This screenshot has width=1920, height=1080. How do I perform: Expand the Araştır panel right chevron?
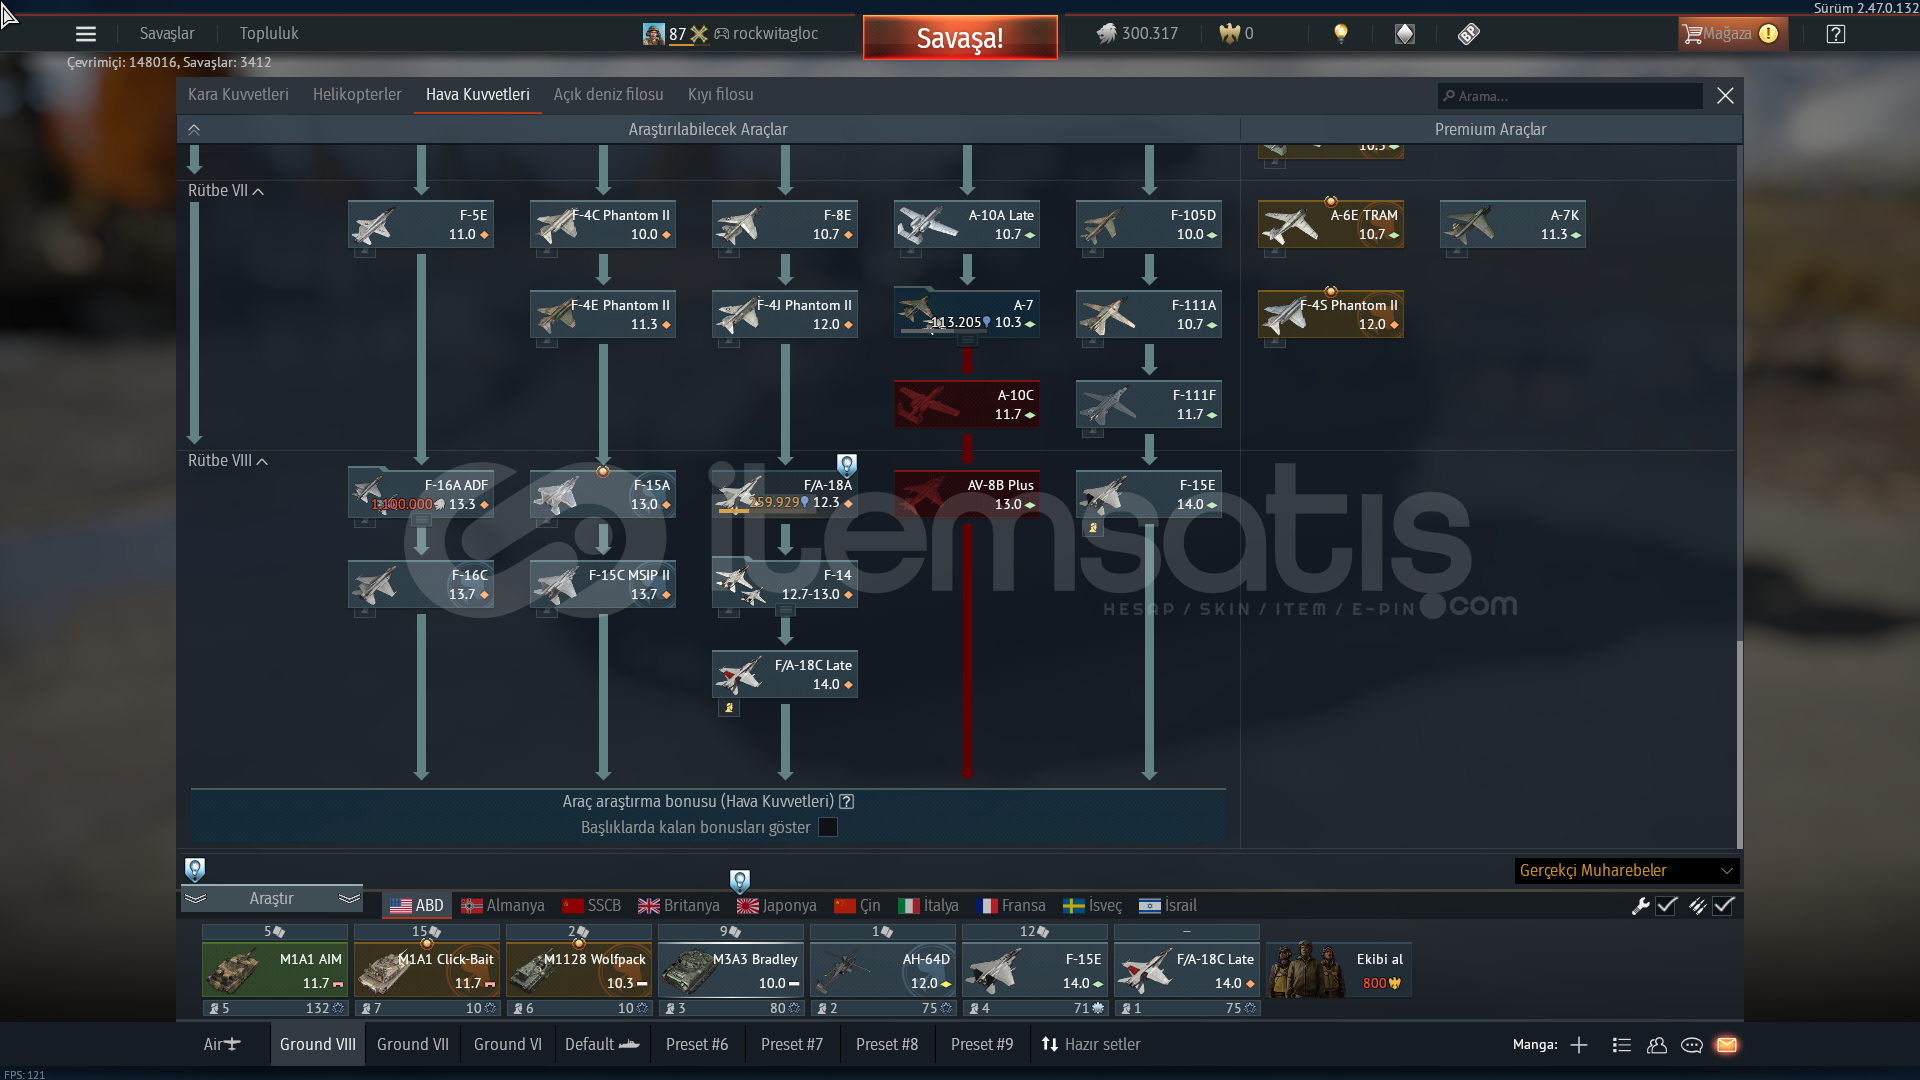pyautogui.click(x=349, y=899)
